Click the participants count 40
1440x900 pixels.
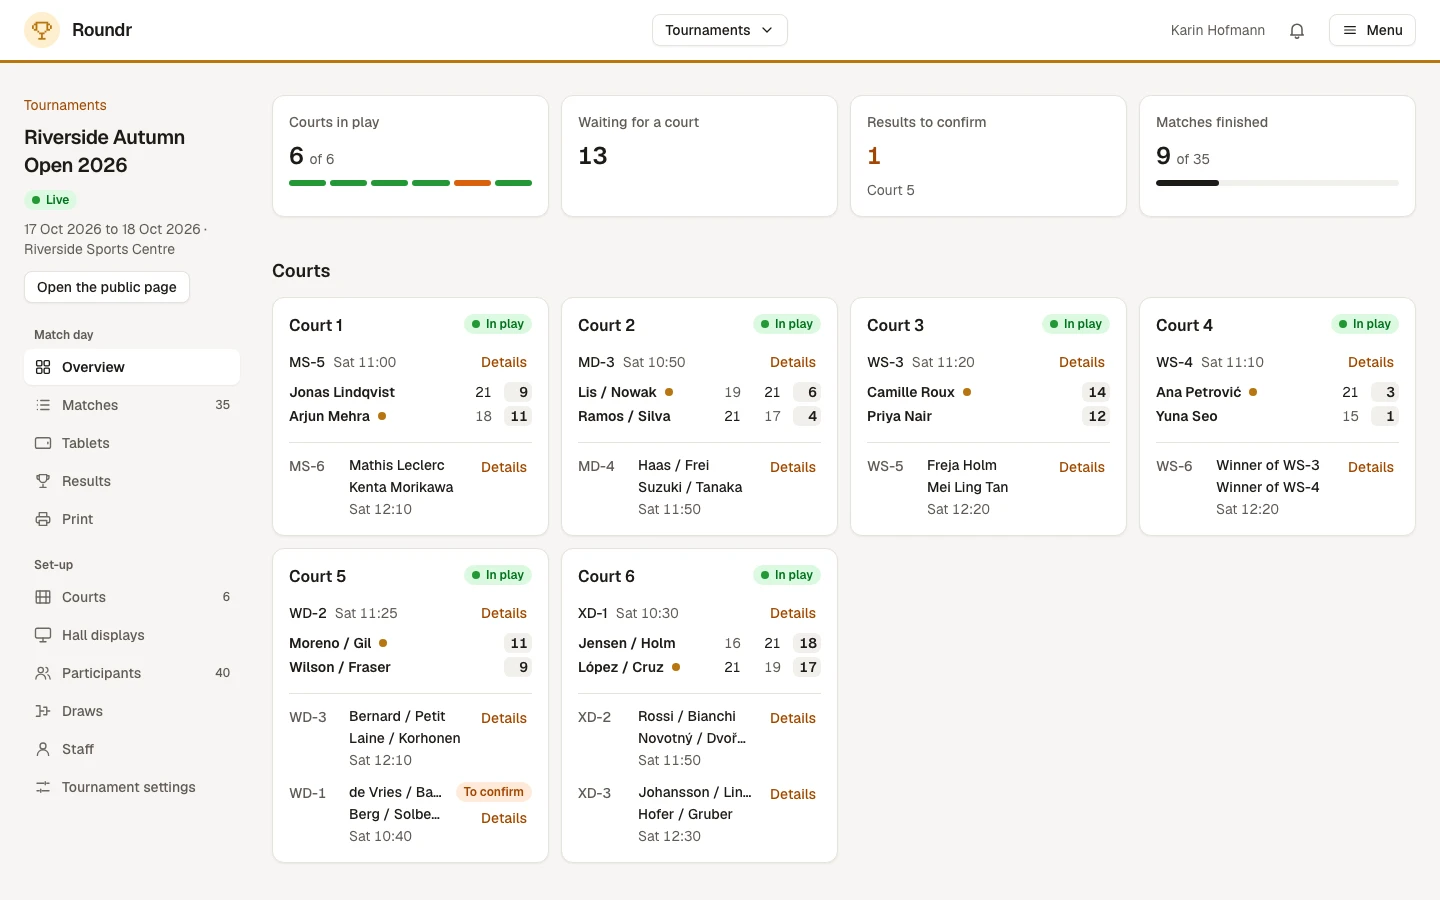pyautogui.click(x=223, y=673)
